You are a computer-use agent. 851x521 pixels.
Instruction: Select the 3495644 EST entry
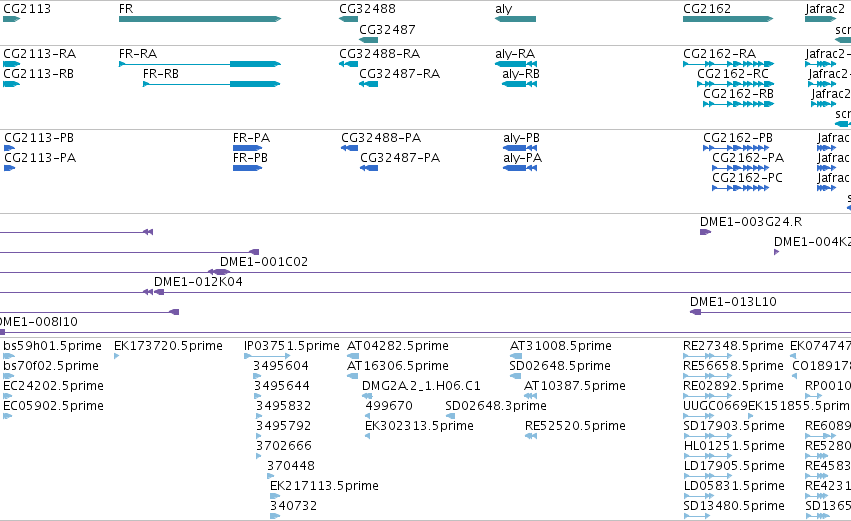pos(282,386)
